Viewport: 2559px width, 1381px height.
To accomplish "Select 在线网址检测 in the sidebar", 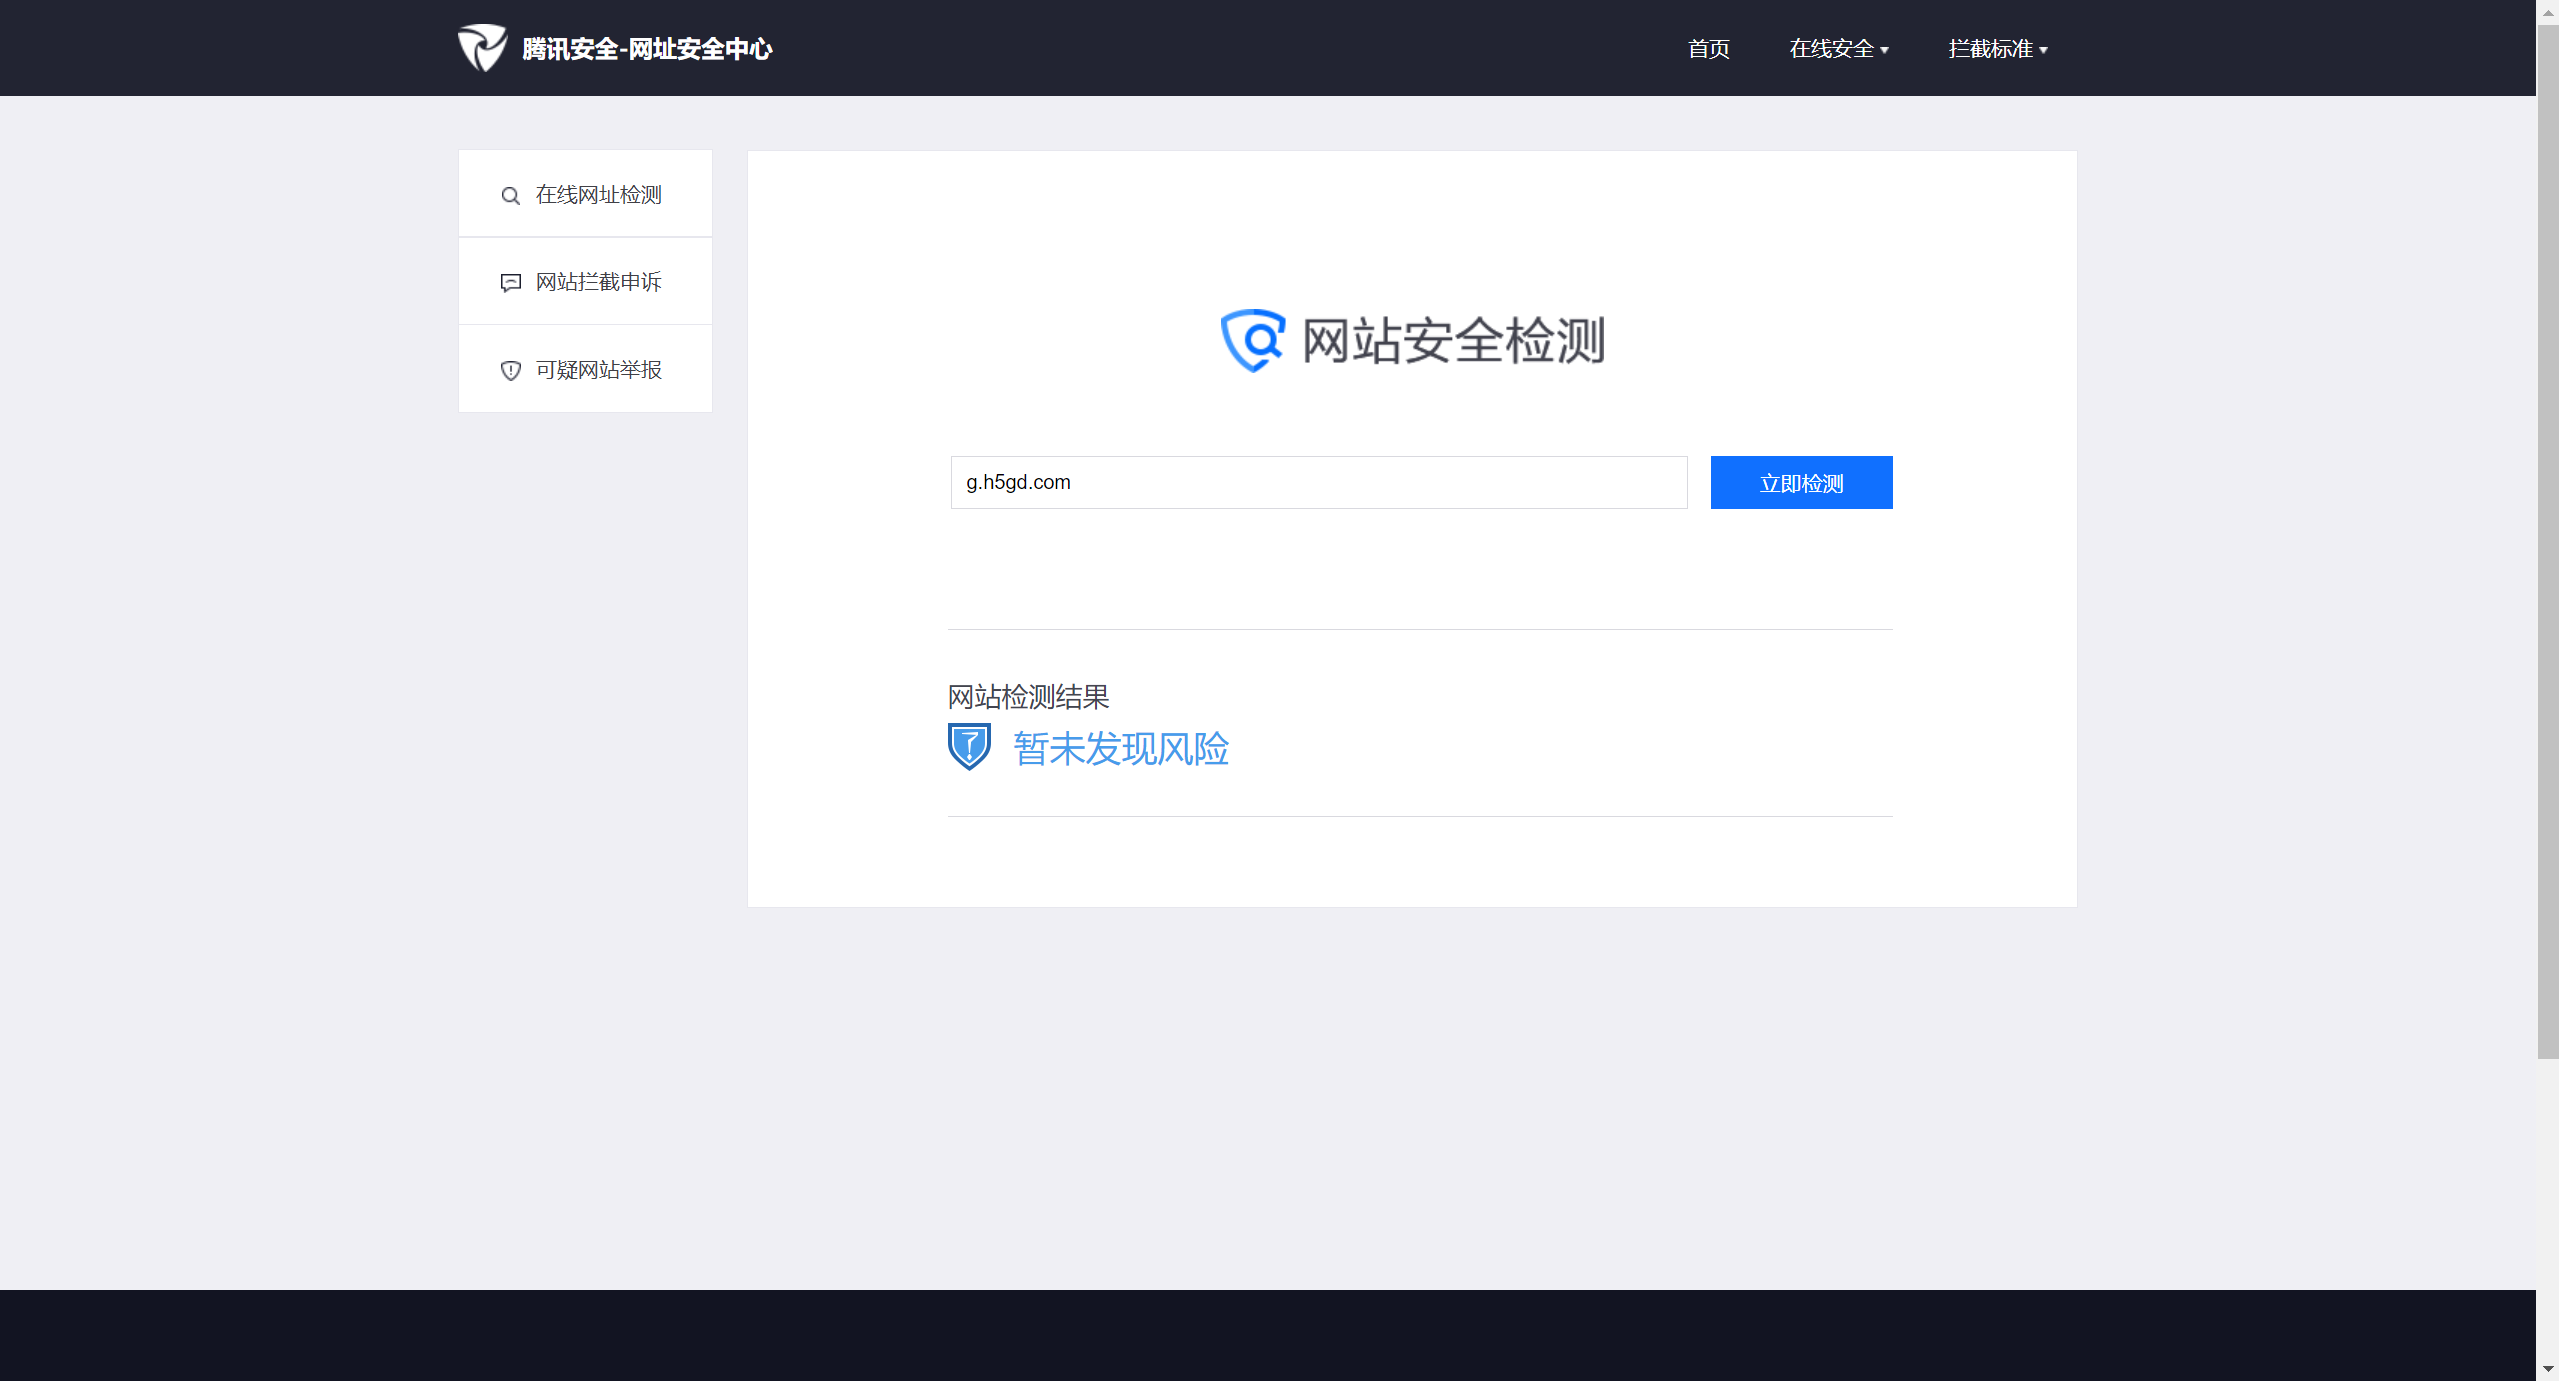I will click(x=598, y=195).
